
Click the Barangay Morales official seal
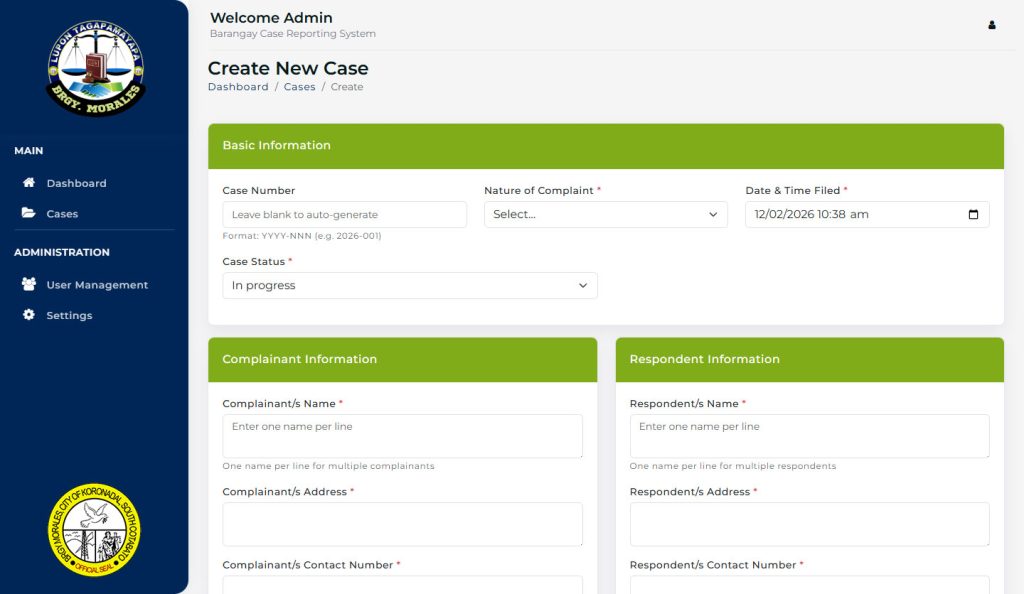coord(94,529)
